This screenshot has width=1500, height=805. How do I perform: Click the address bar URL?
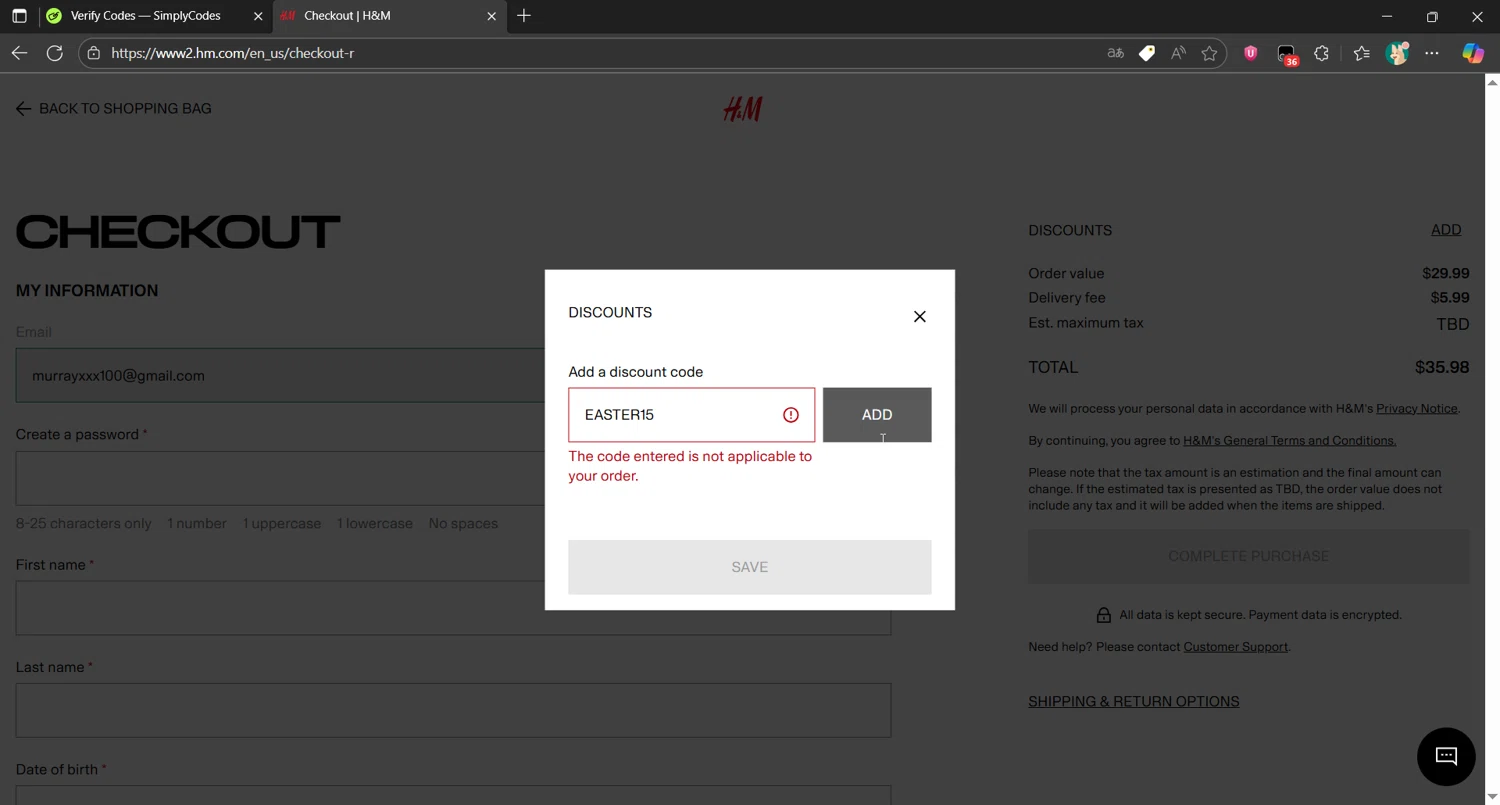[232, 53]
